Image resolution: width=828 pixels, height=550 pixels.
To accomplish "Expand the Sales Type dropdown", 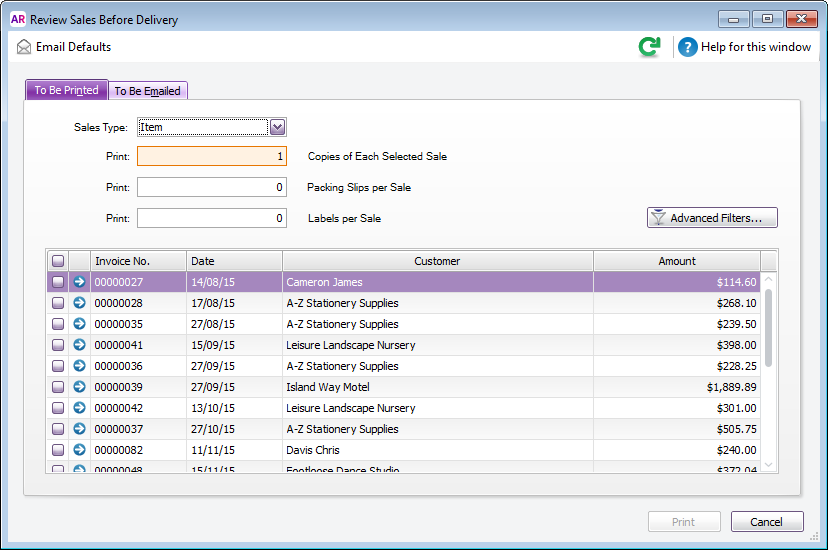I will [x=278, y=127].
